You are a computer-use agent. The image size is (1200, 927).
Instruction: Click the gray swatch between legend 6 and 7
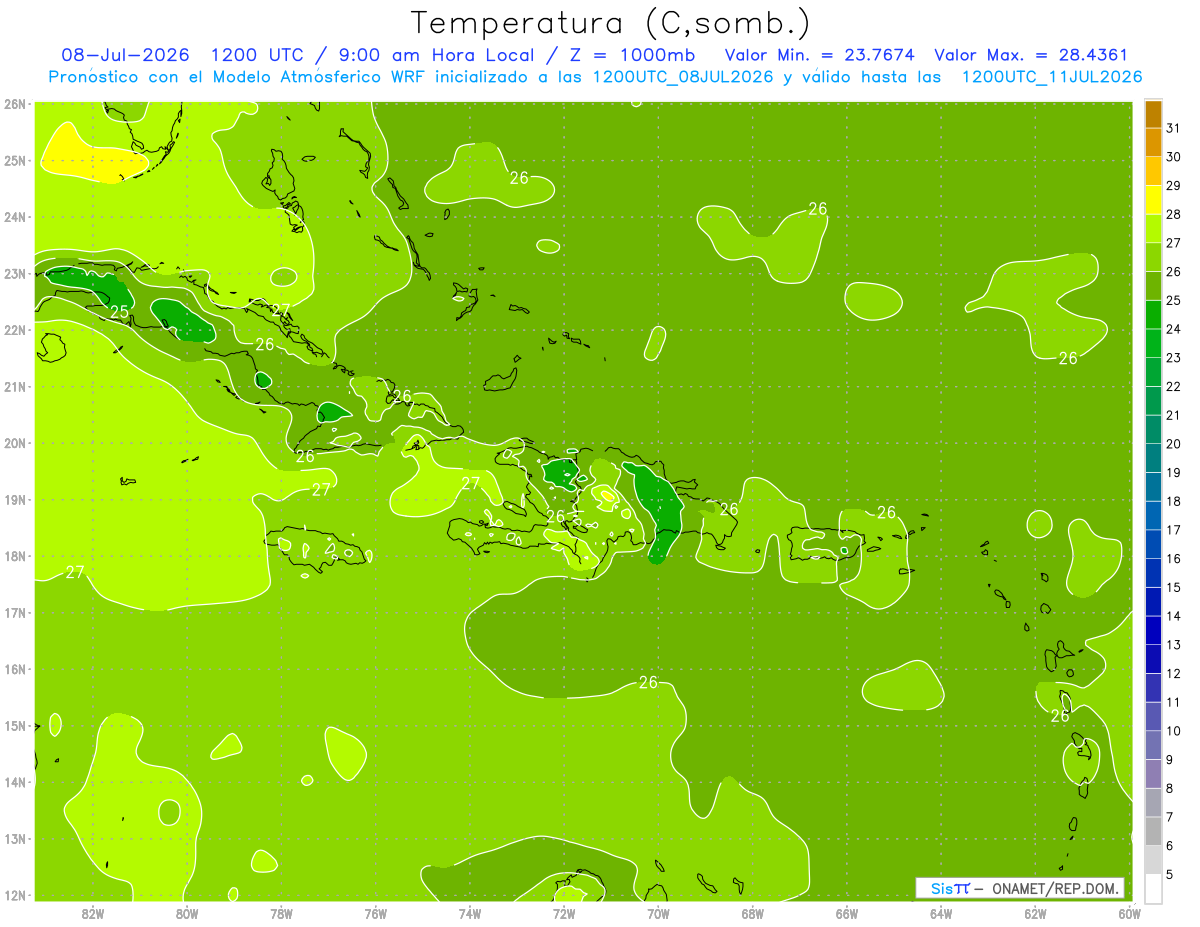pyautogui.click(x=1153, y=831)
